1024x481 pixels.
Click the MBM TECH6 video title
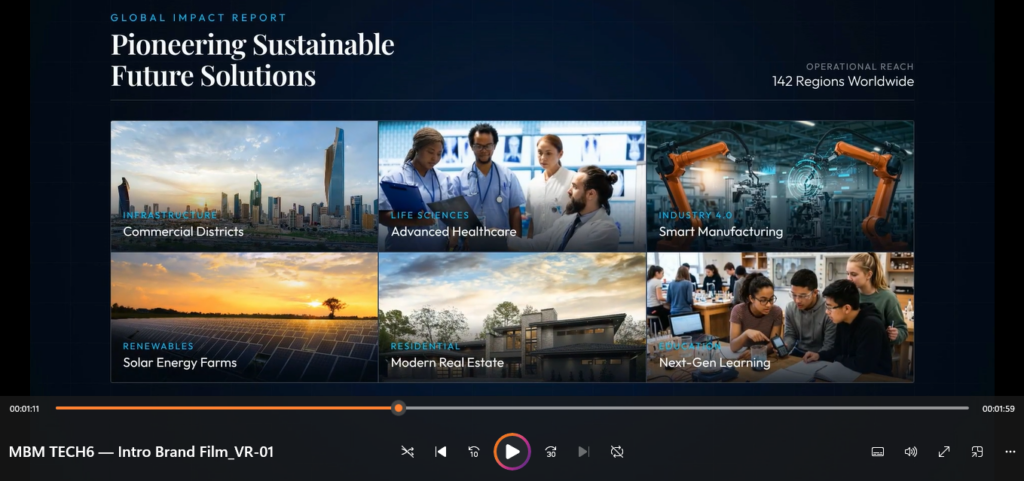(x=141, y=452)
